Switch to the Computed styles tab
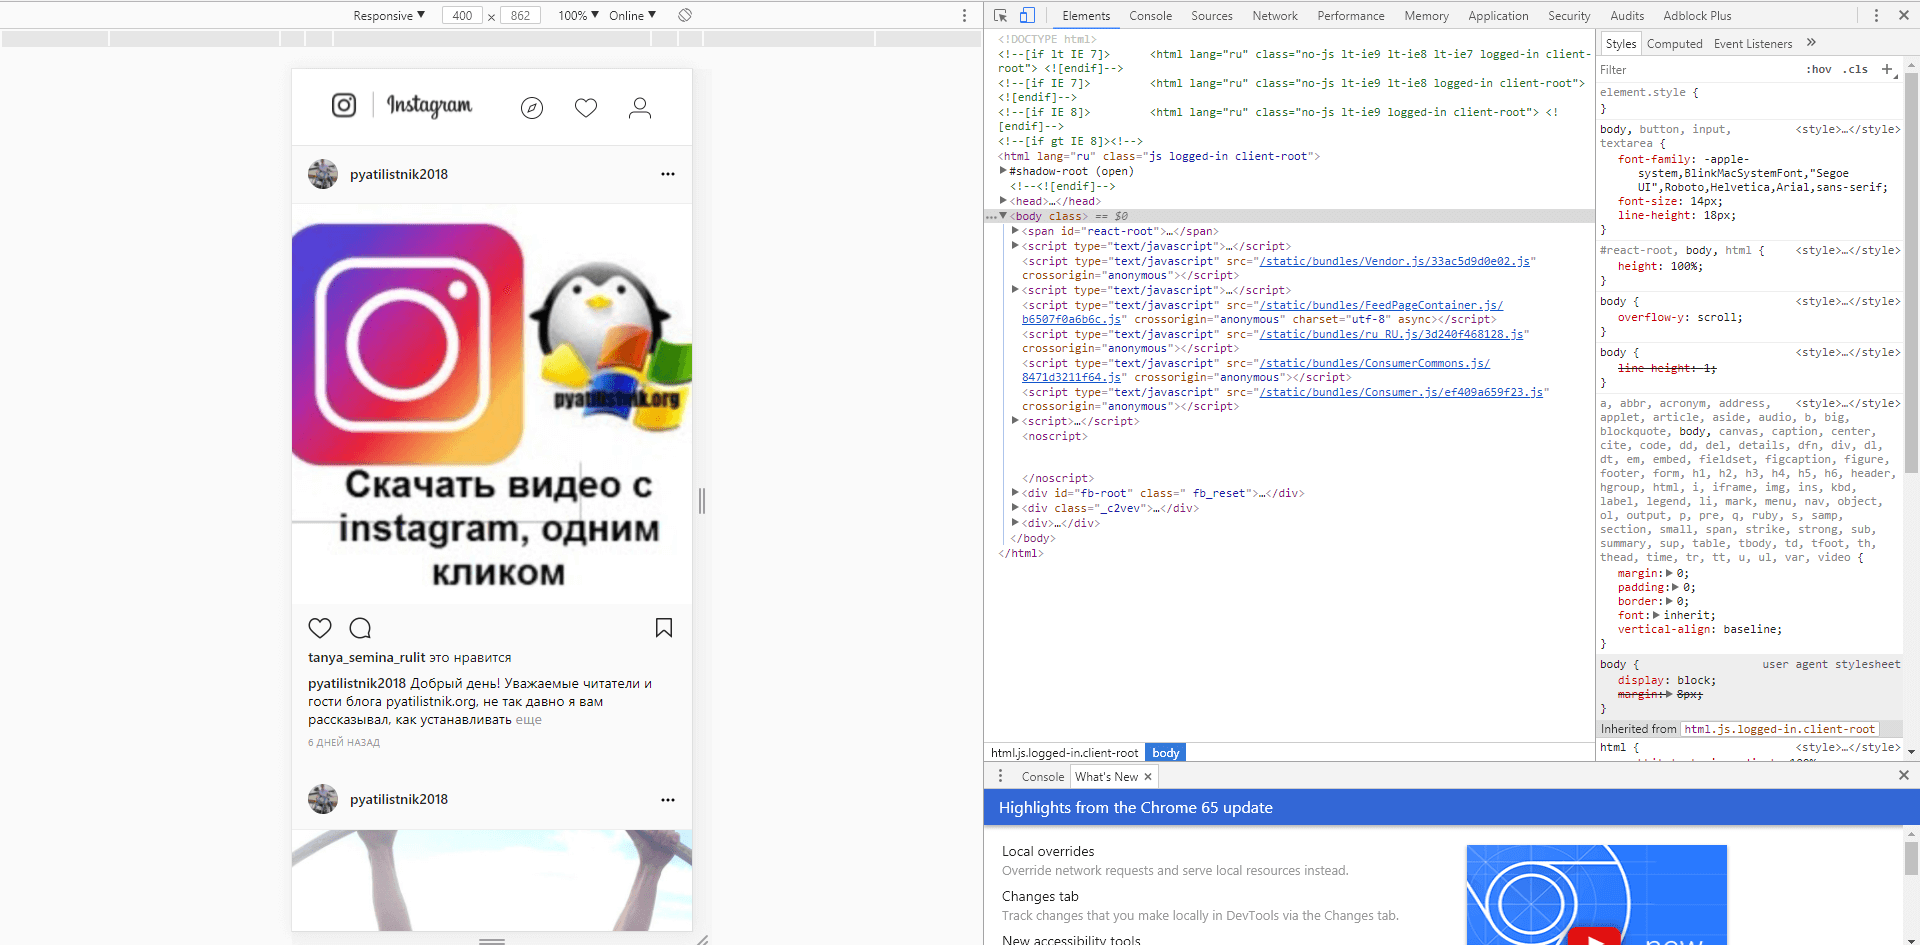The image size is (1920, 945). 1674,44
